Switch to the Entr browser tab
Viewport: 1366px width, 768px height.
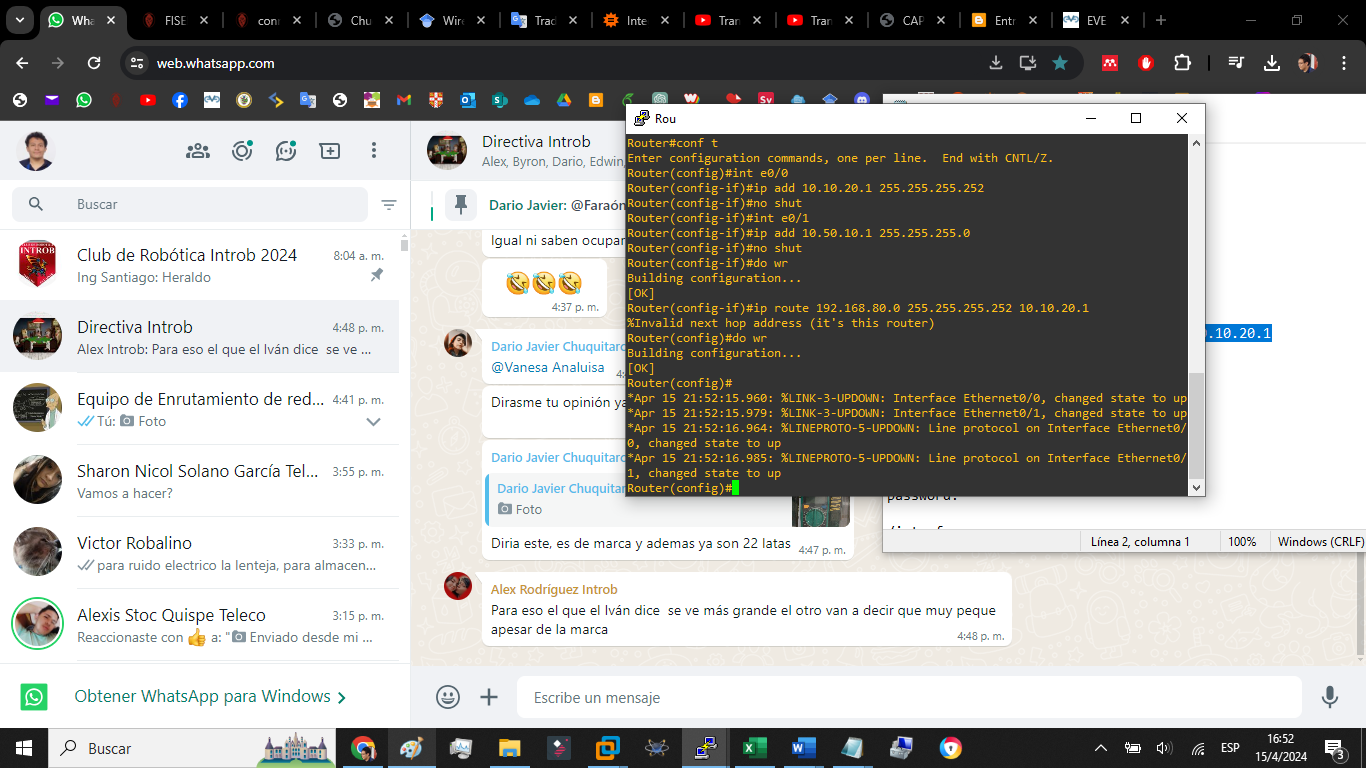pos(1005,20)
